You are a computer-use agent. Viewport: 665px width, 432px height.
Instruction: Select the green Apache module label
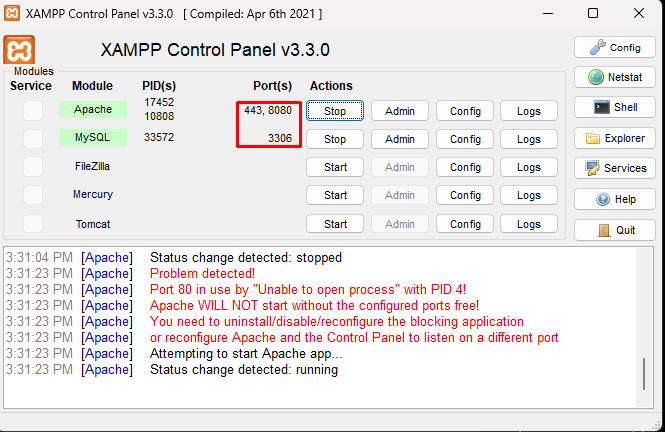pos(93,109)
